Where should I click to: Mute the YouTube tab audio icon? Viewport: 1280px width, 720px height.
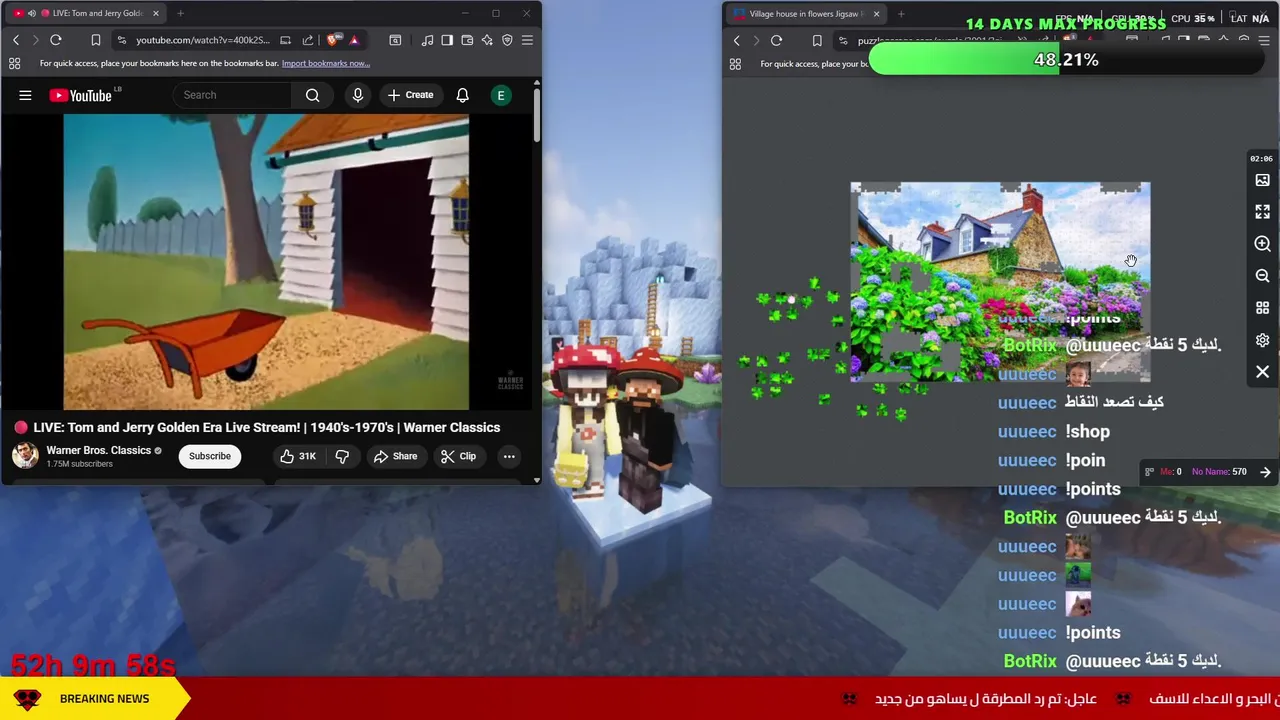(31, 13)
